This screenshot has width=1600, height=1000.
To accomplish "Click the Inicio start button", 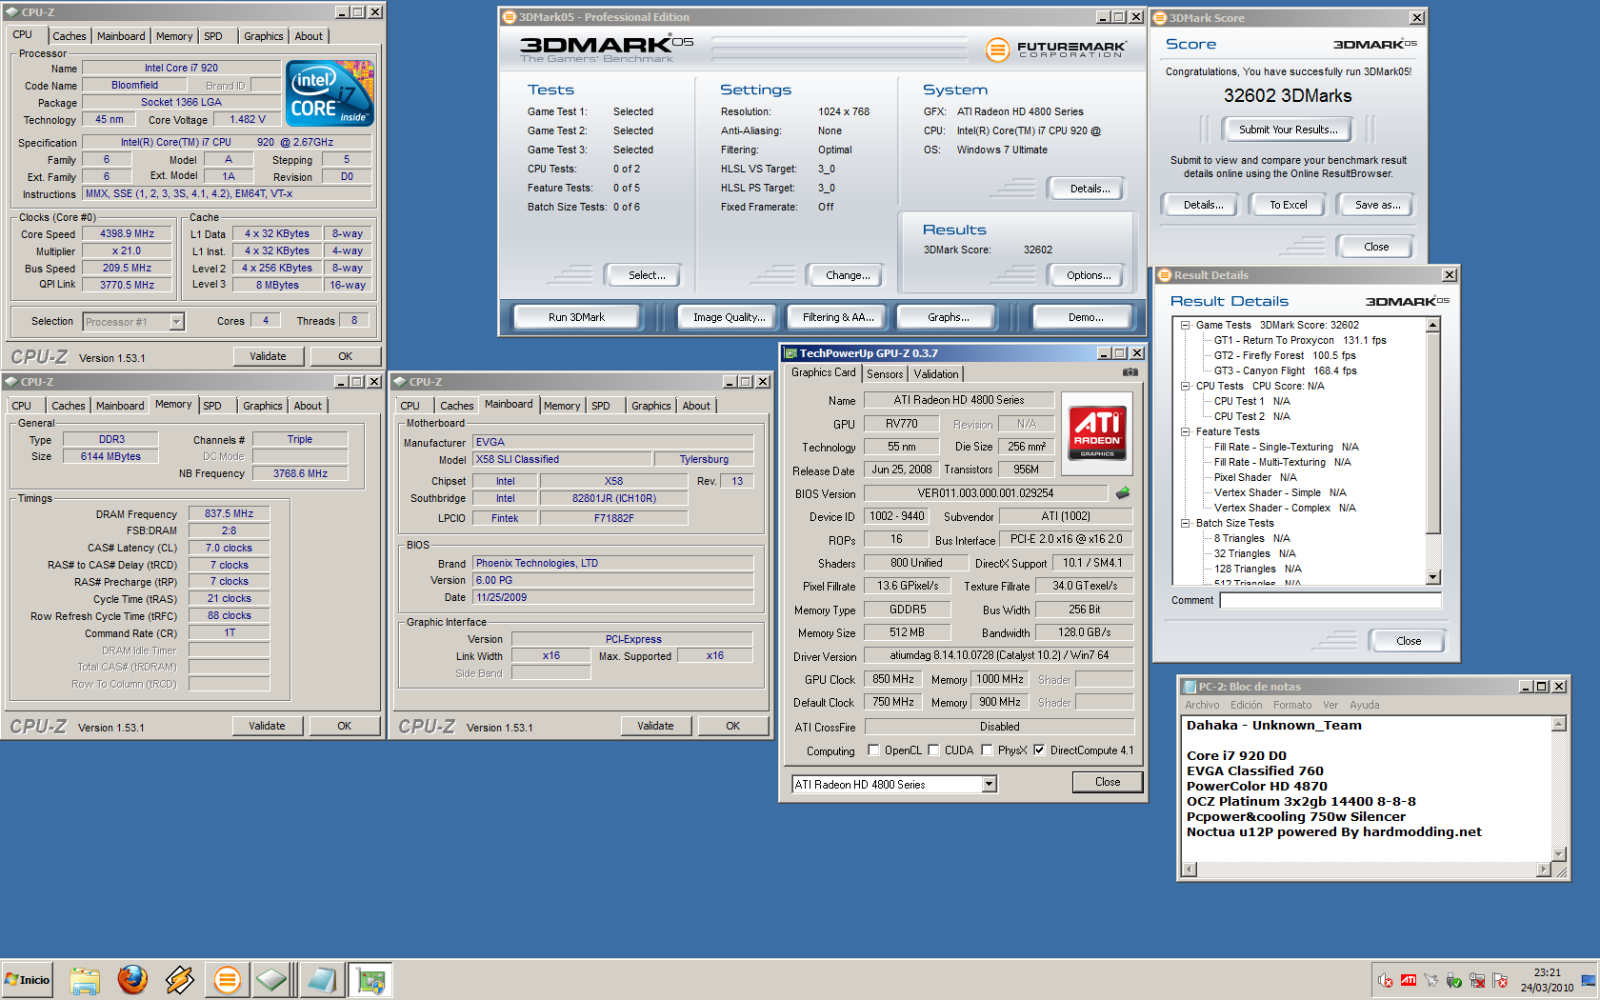I will [27, 980].
